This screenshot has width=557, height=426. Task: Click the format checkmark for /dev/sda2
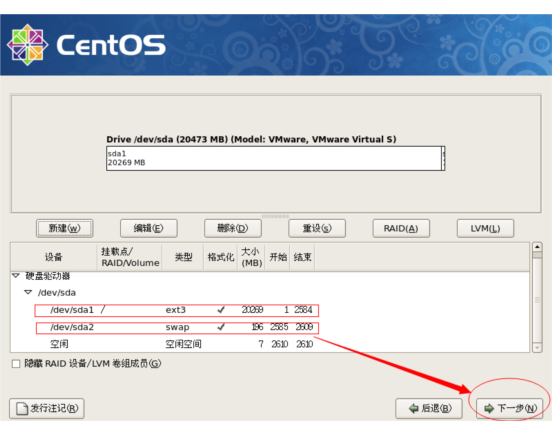click(x=221, y=327)
